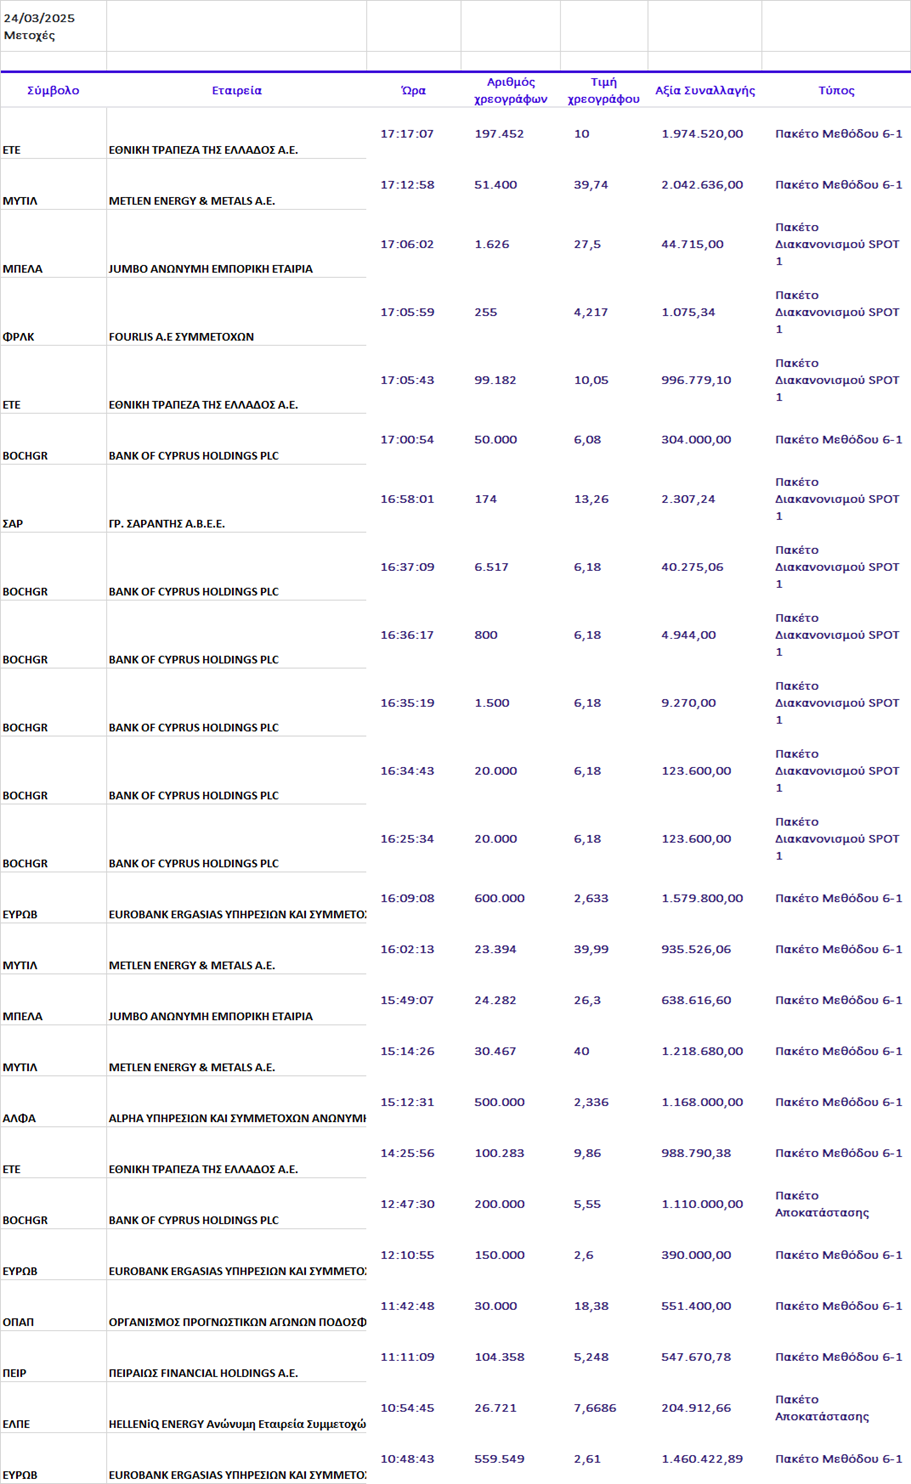911x1484 pixels.
Task: Select the quantity cell 24.282
Action: coord(495,1000)
